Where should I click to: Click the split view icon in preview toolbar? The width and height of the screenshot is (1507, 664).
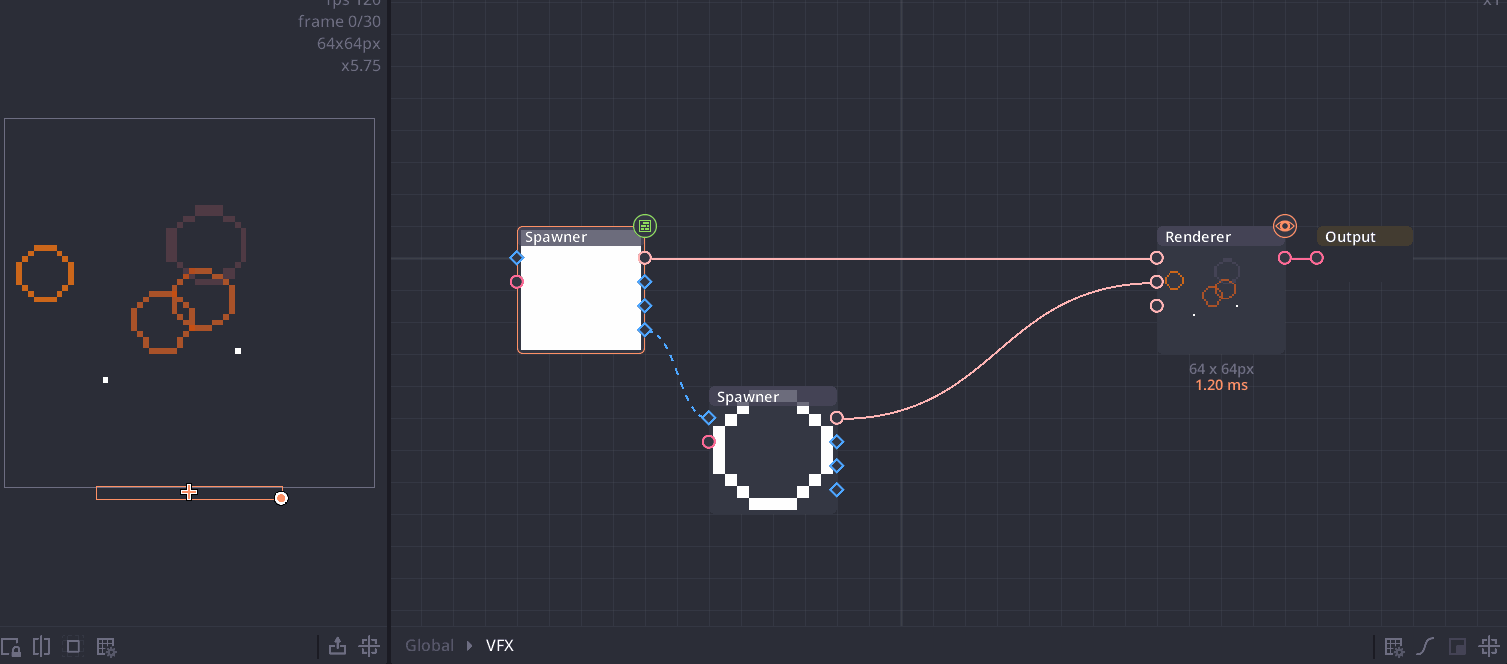coord(41,646)
